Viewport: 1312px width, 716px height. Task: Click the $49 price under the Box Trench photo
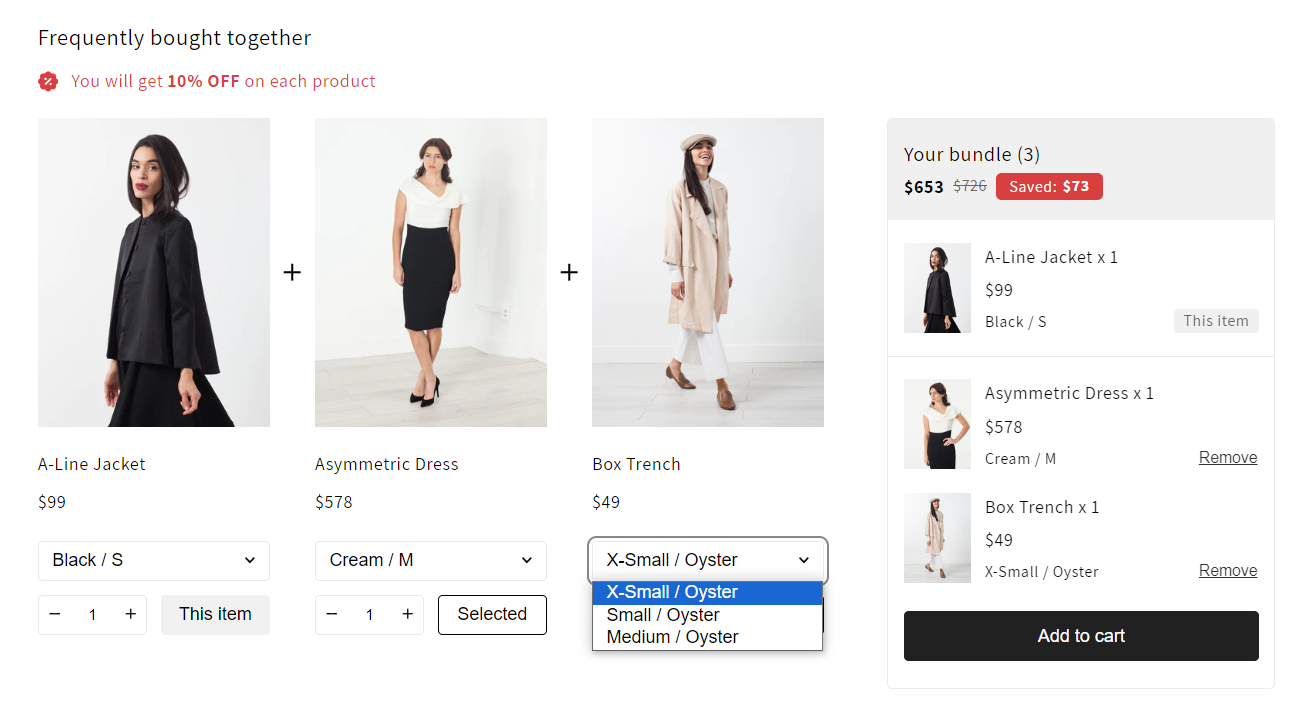606,502
